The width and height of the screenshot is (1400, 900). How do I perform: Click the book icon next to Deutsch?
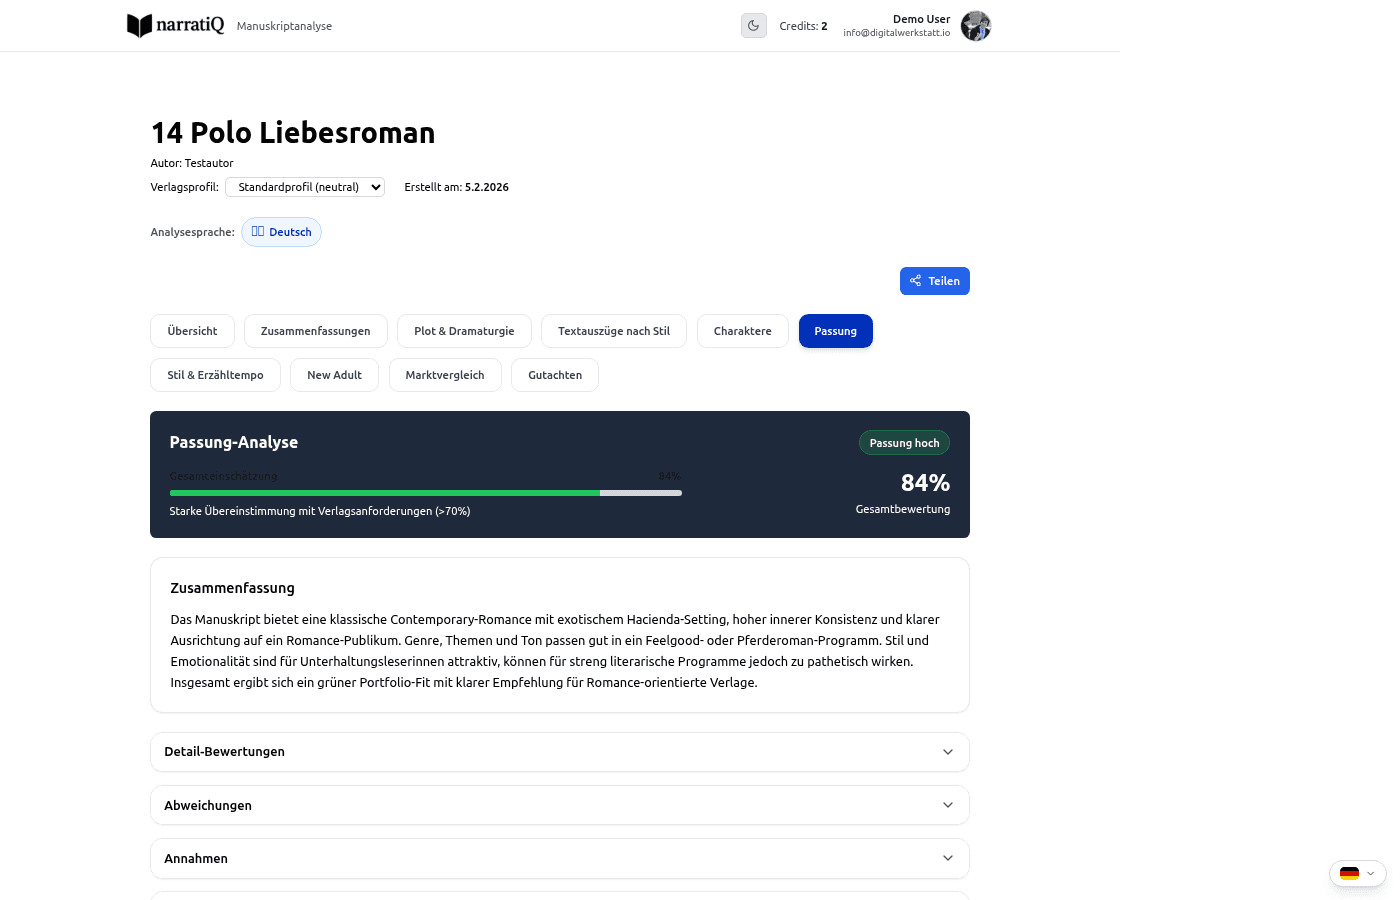point(258,232)
